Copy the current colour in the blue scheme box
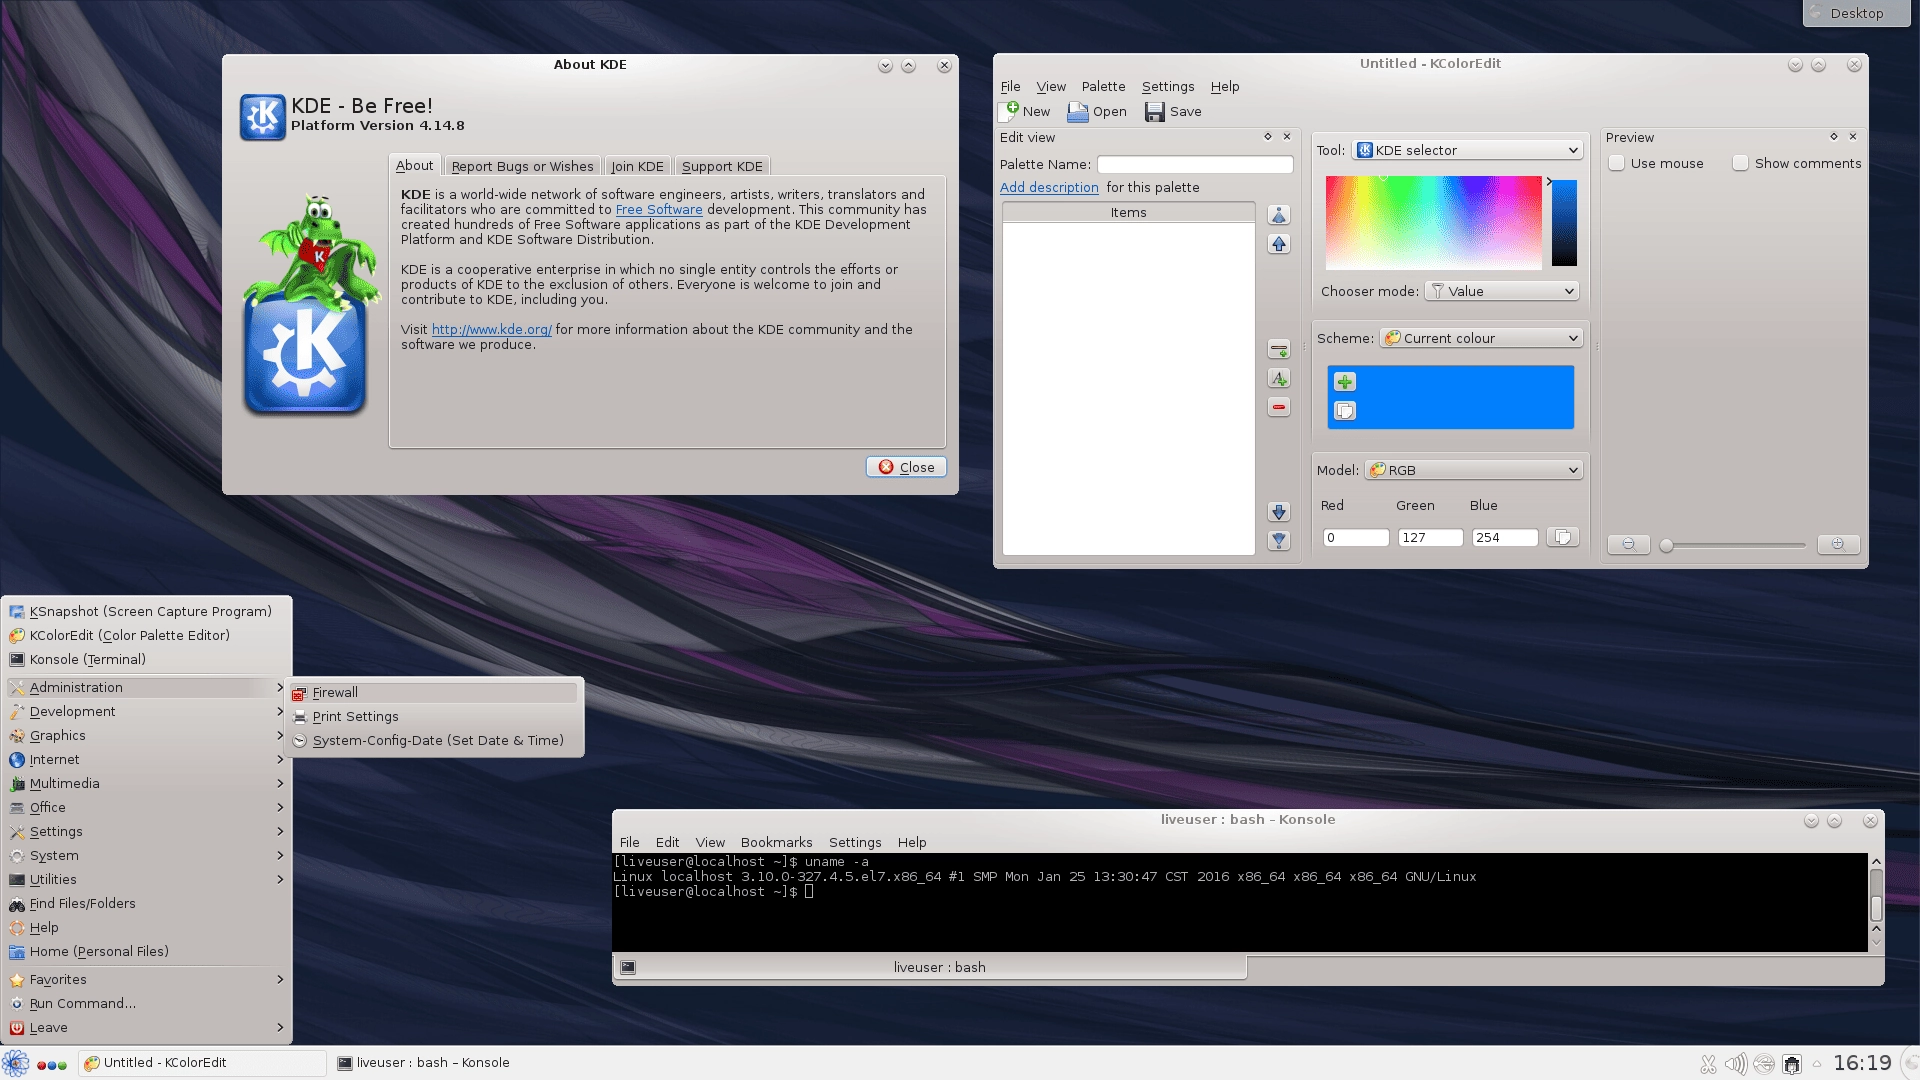Screen dimensions: 1920x1080 [1345, 411]
